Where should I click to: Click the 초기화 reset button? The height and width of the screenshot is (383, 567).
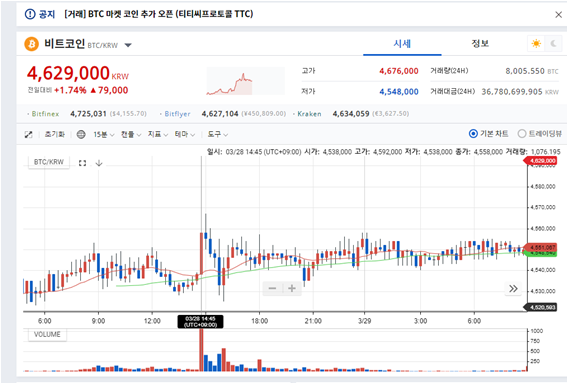(x=55, y=134)
